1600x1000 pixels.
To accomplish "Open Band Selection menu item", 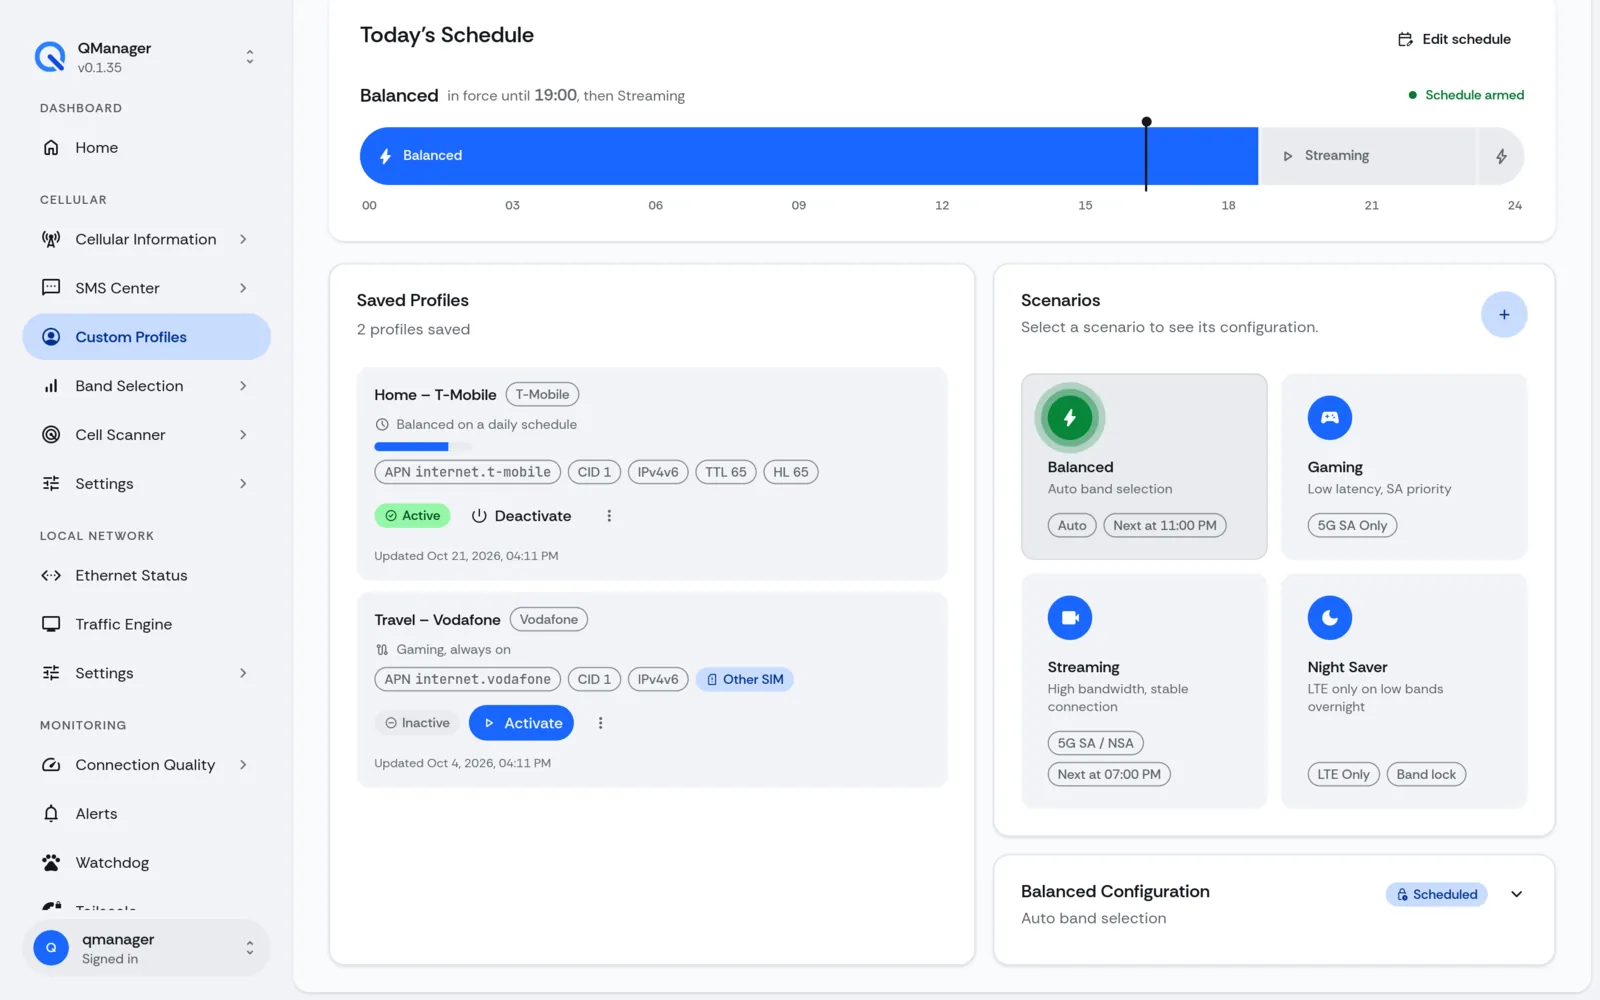I will coord(146,386).
